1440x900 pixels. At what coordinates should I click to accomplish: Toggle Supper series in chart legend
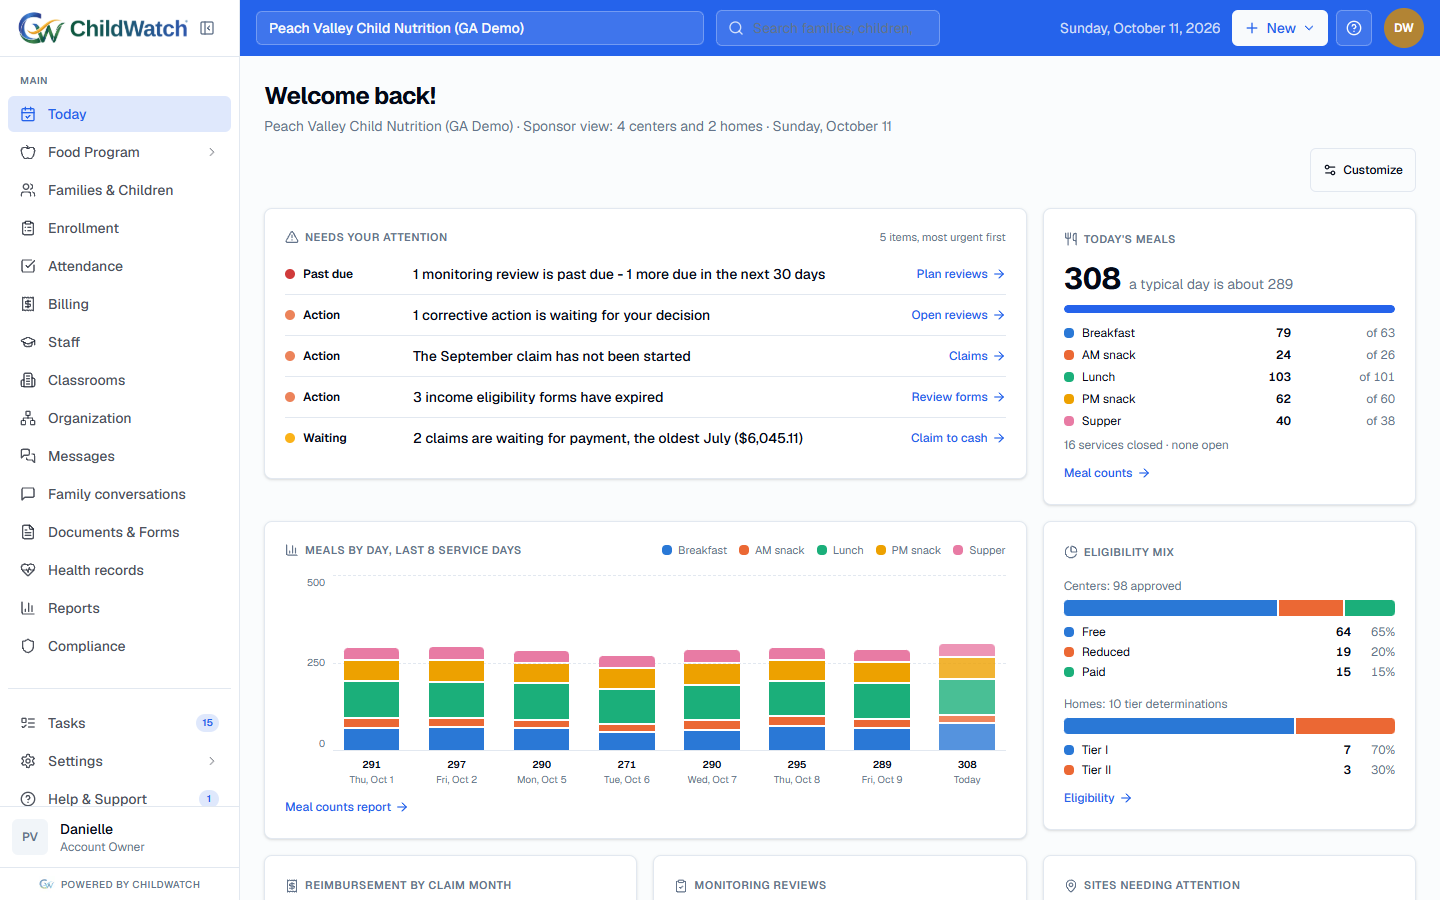coord(979,550)
